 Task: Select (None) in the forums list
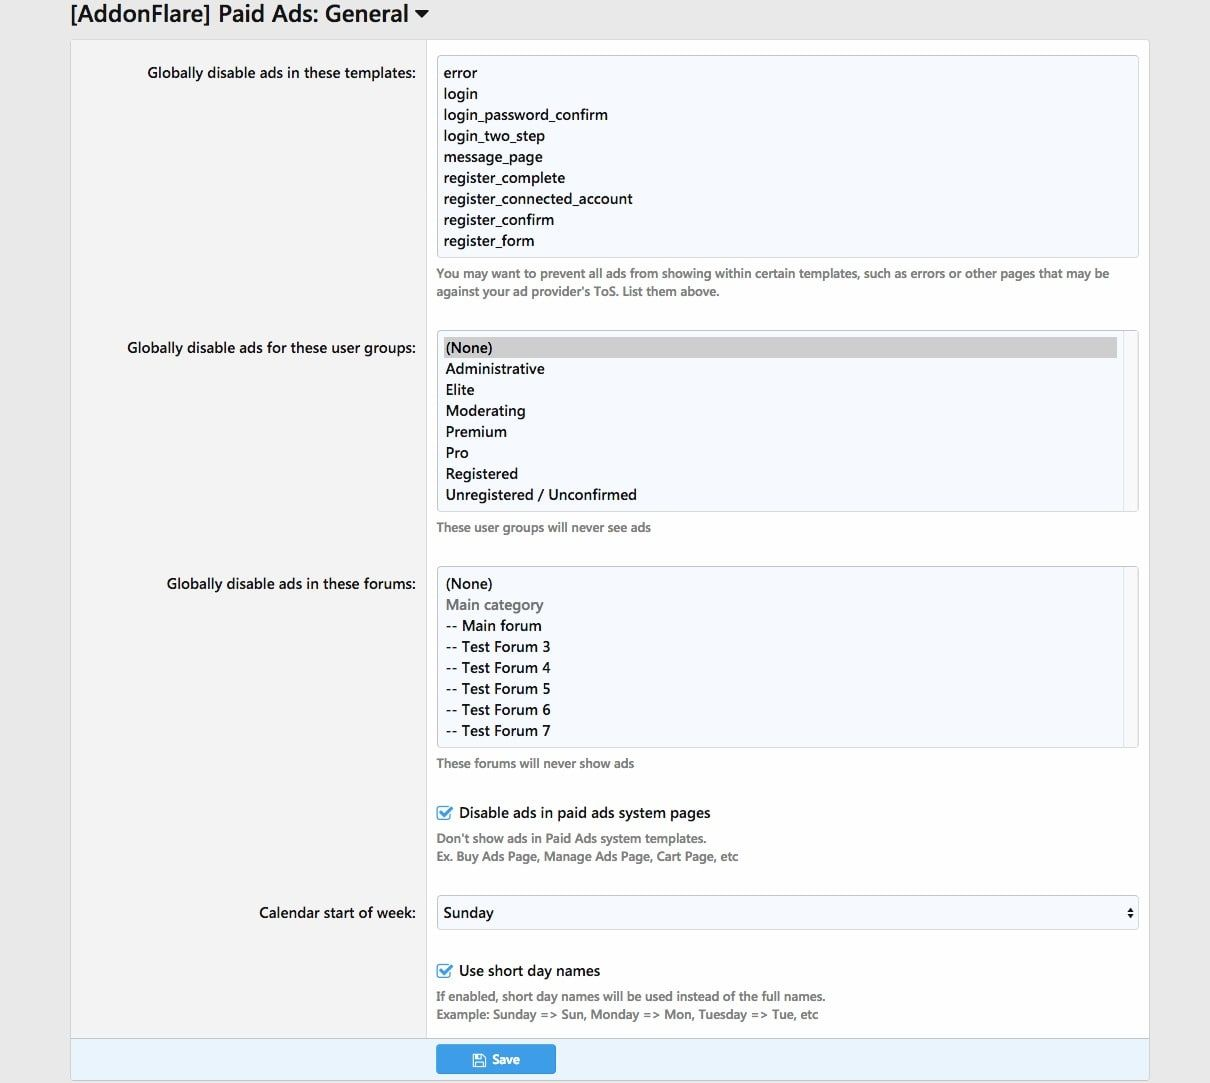[x=469, y=584]
